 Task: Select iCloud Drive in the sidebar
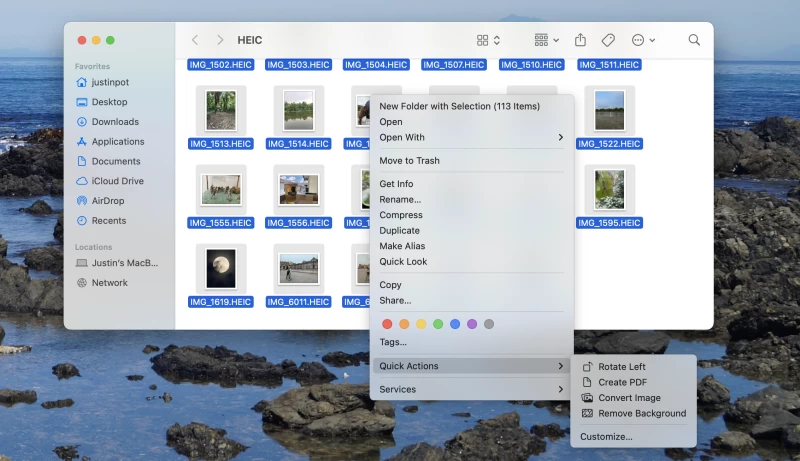coord(117,181)
